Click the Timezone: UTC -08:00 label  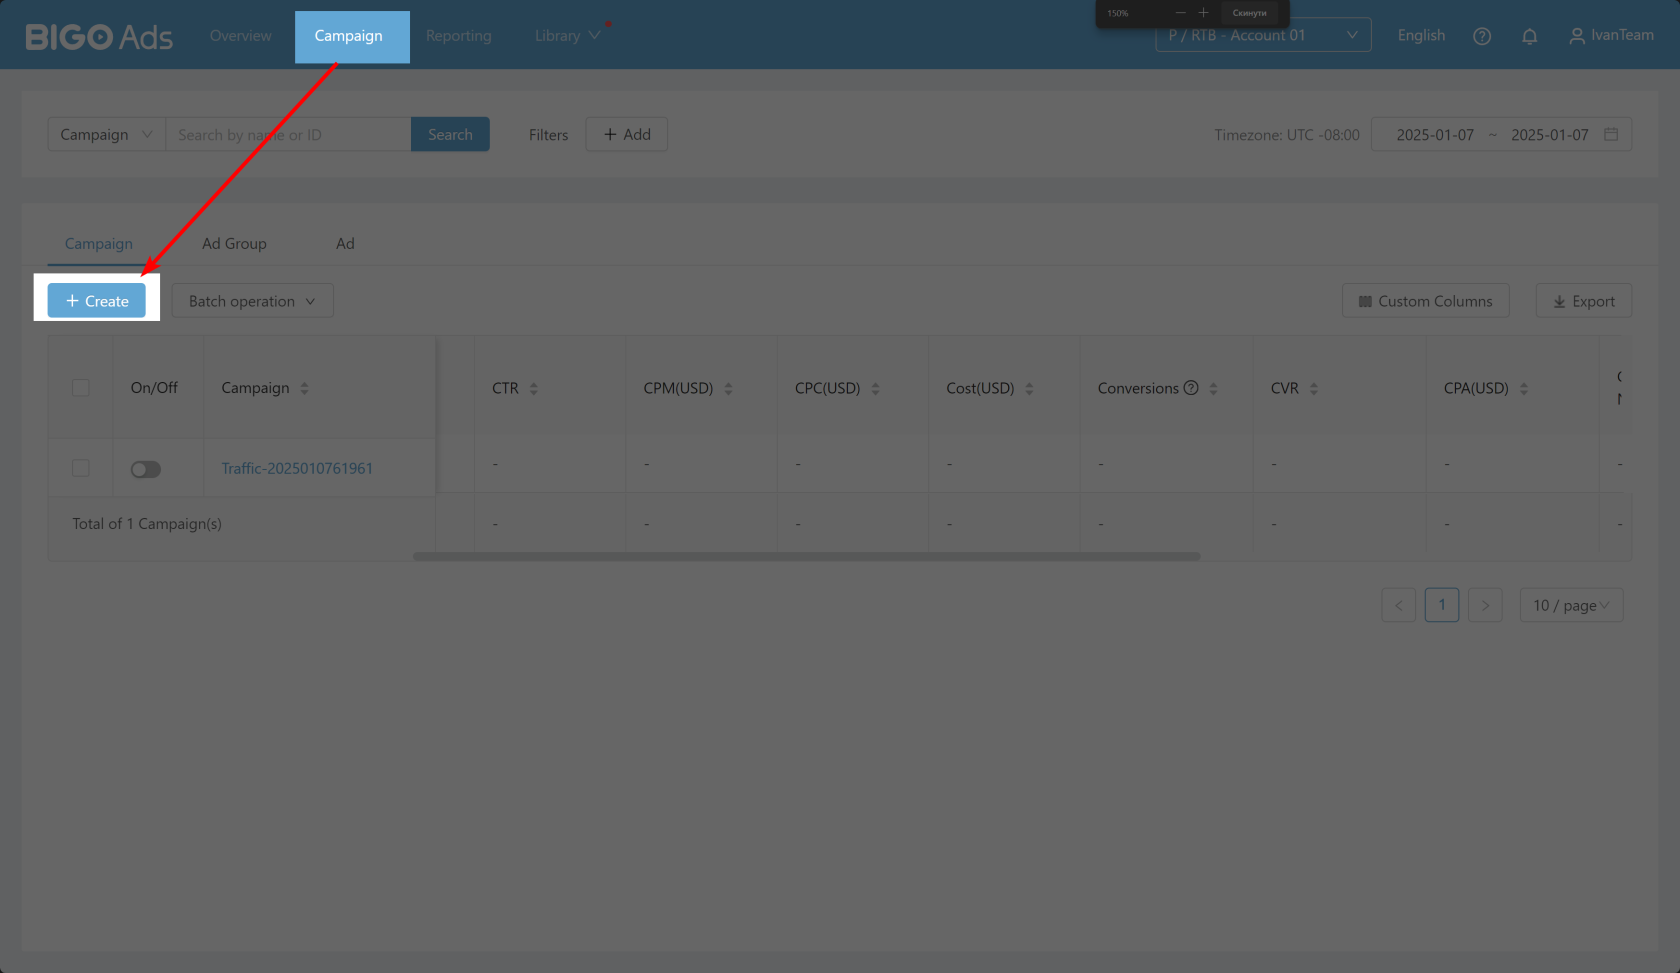(1287, 134)
